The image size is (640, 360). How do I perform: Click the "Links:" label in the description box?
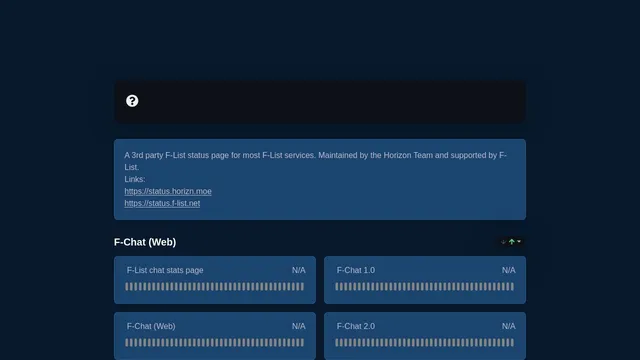point(135,179)
